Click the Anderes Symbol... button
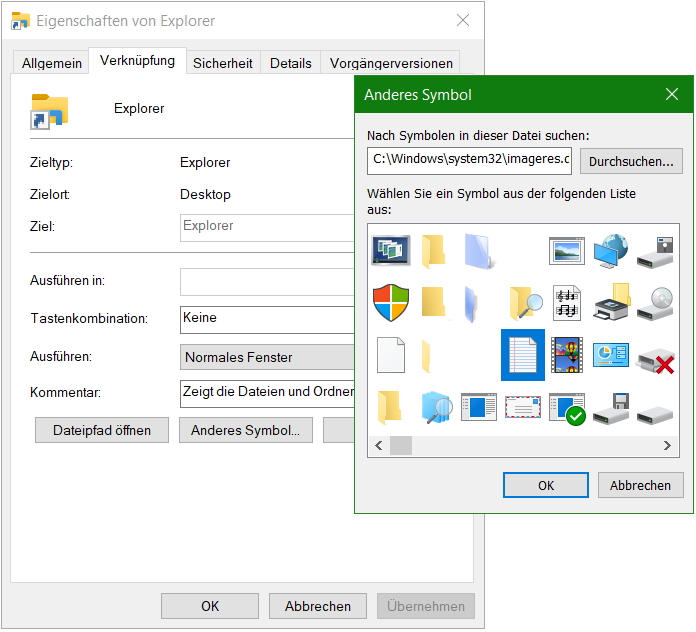696x632 pixels. 245,430
